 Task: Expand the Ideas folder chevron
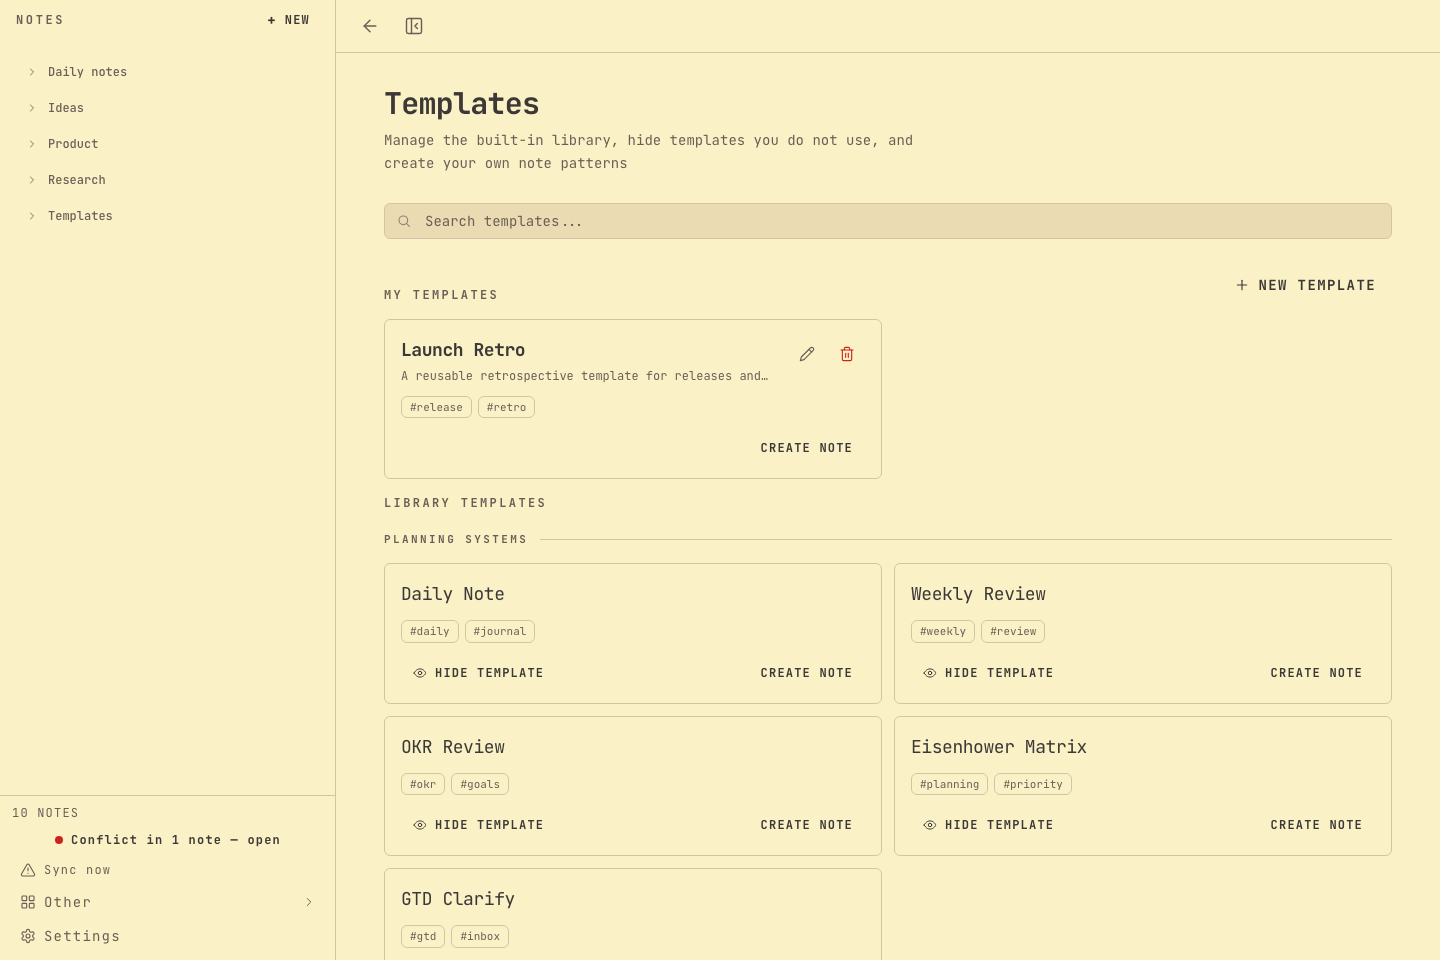32,108
